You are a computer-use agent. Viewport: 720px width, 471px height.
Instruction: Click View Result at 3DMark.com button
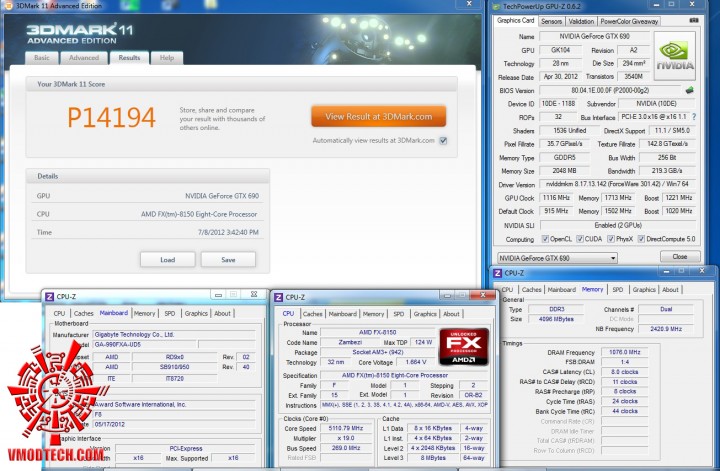pyautogui.click(x=379, y=117)
